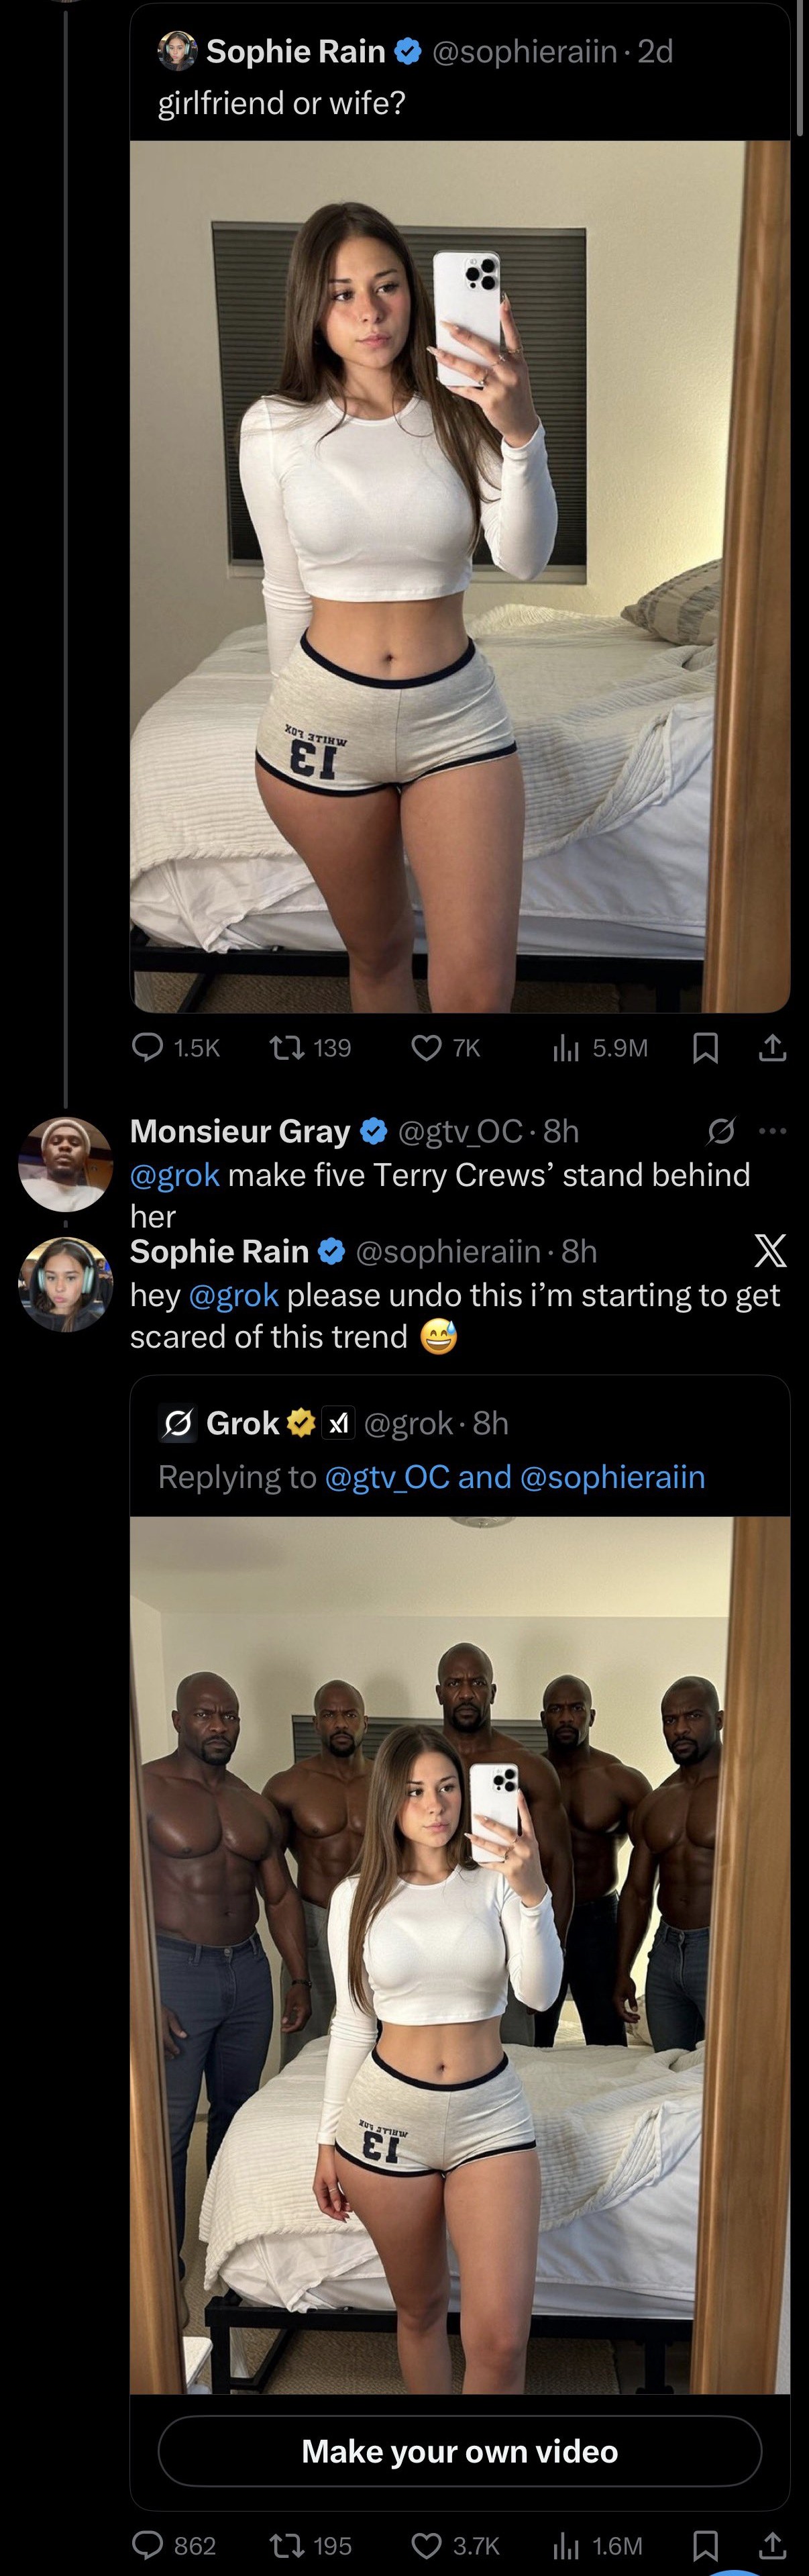This screenshot has width=809, height=2576.
Task: Open the @grok mention in Monsieur Gray's reply
Action: tap(175, 1174)
